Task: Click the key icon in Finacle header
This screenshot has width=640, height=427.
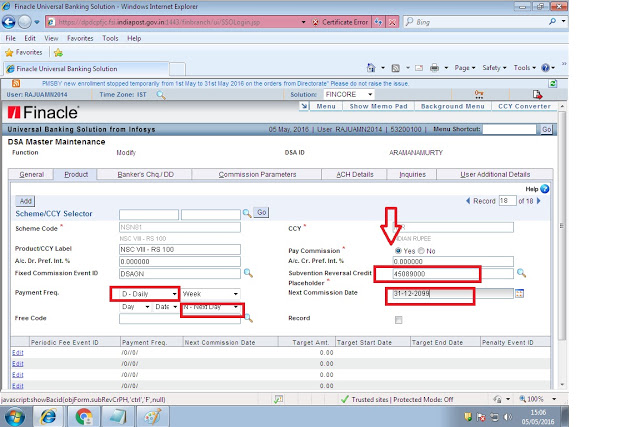Action: pyautogui.click(x=479, y=95)
